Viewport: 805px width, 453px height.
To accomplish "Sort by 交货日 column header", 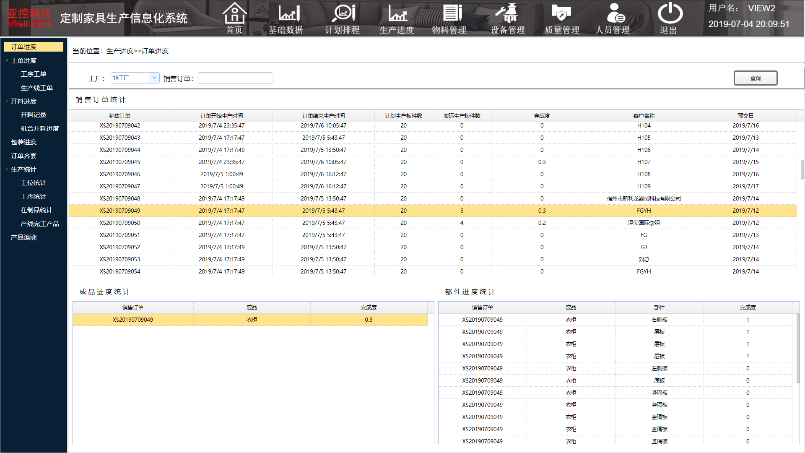I will (745, 116).
